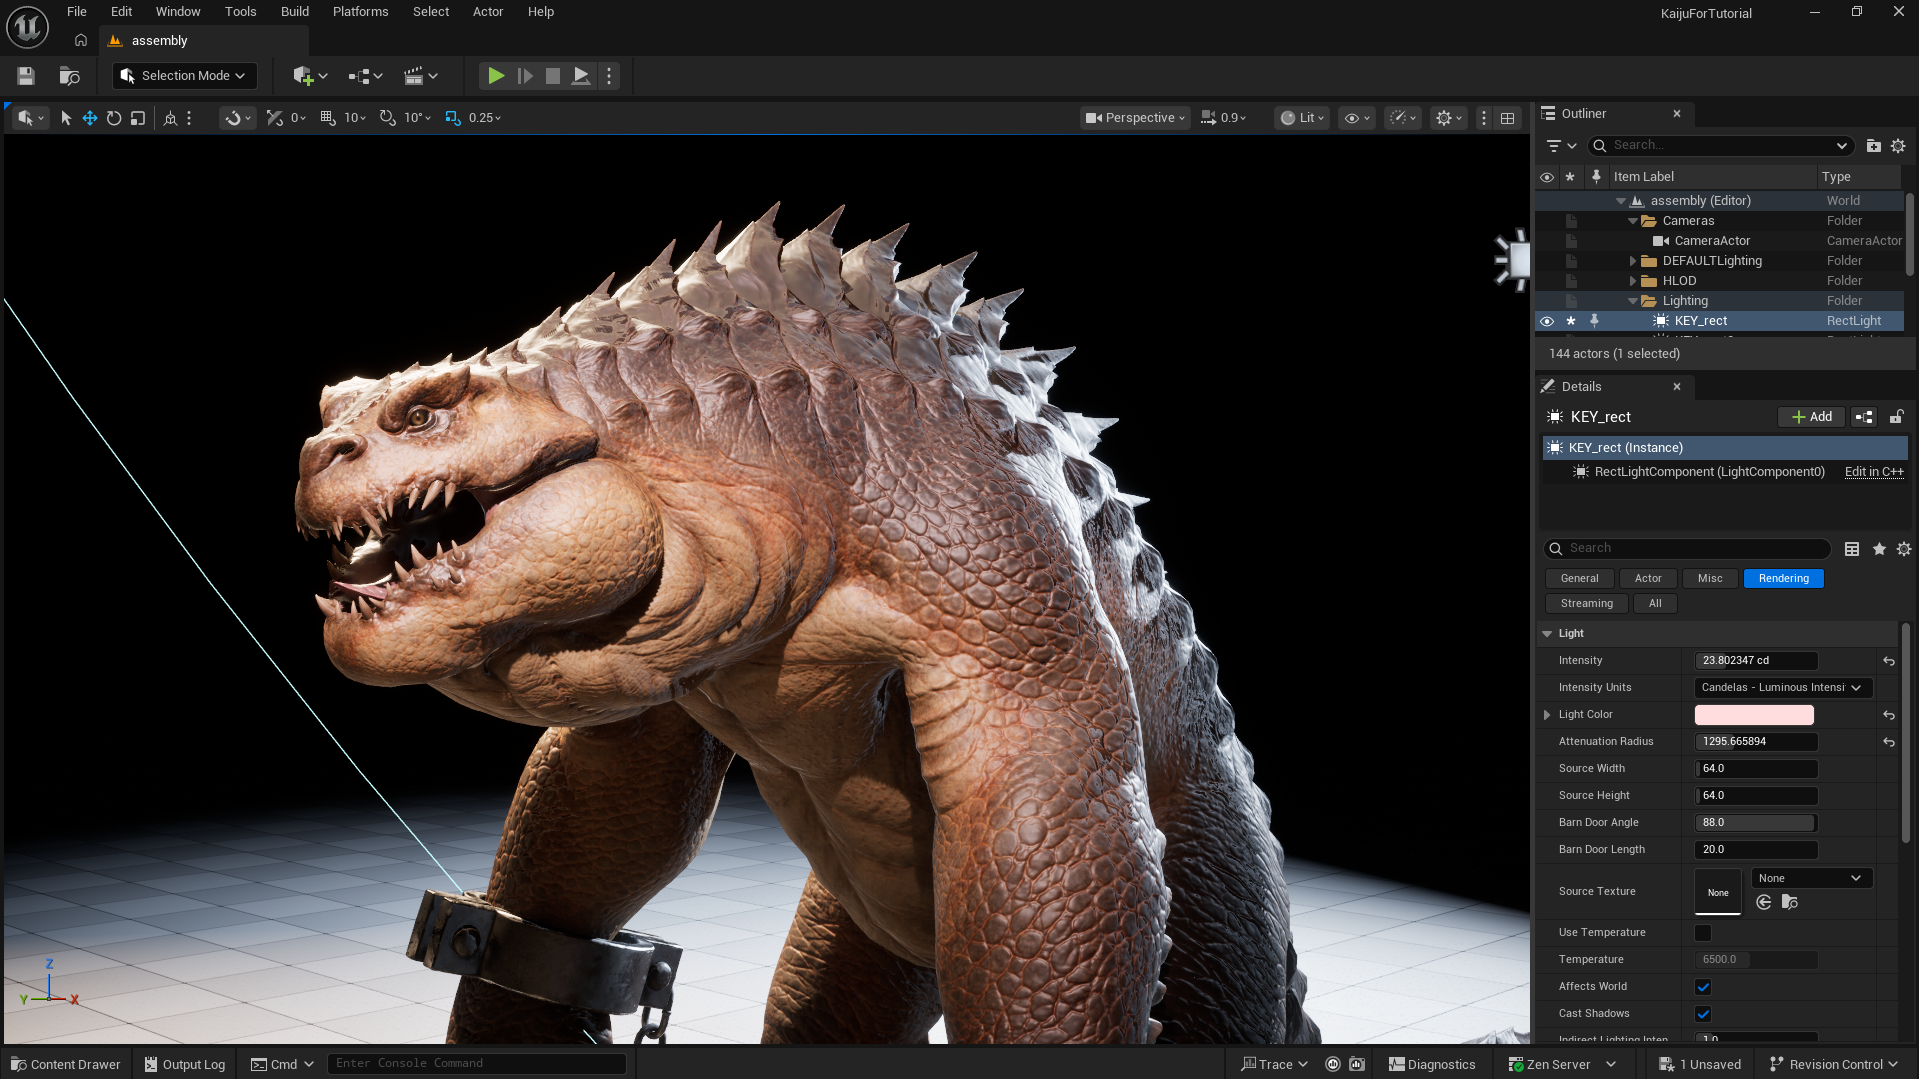Open the Cinematics clapperboard menu
This screenshot has width=1919, height=1079.
[x=420, y=76]
